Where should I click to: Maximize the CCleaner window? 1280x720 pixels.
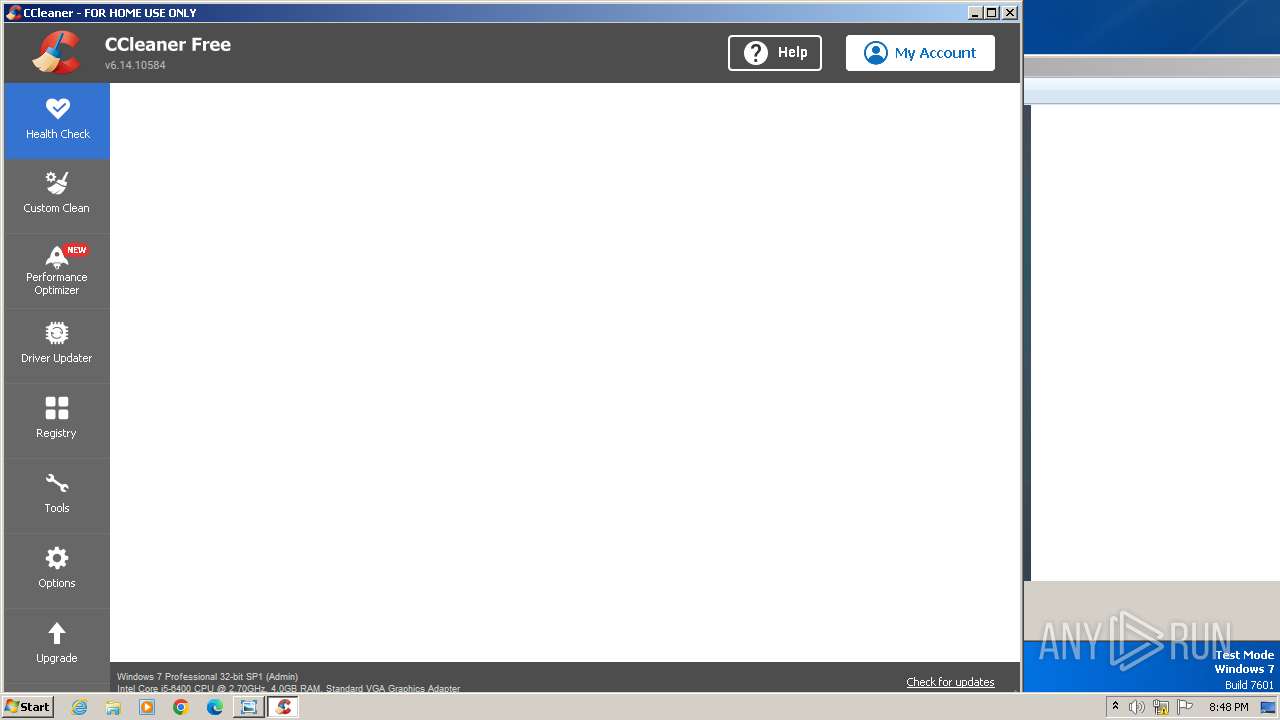(x=992, y=12)
